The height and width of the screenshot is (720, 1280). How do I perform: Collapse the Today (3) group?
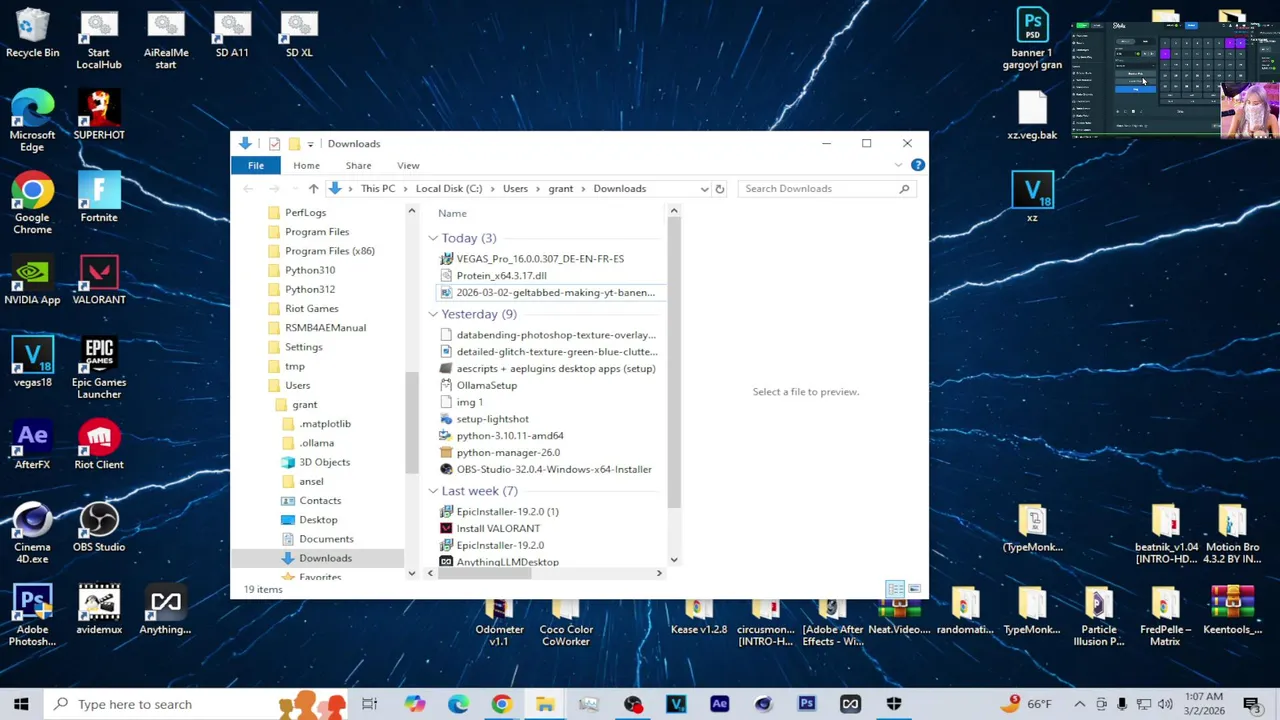point(433,238)
